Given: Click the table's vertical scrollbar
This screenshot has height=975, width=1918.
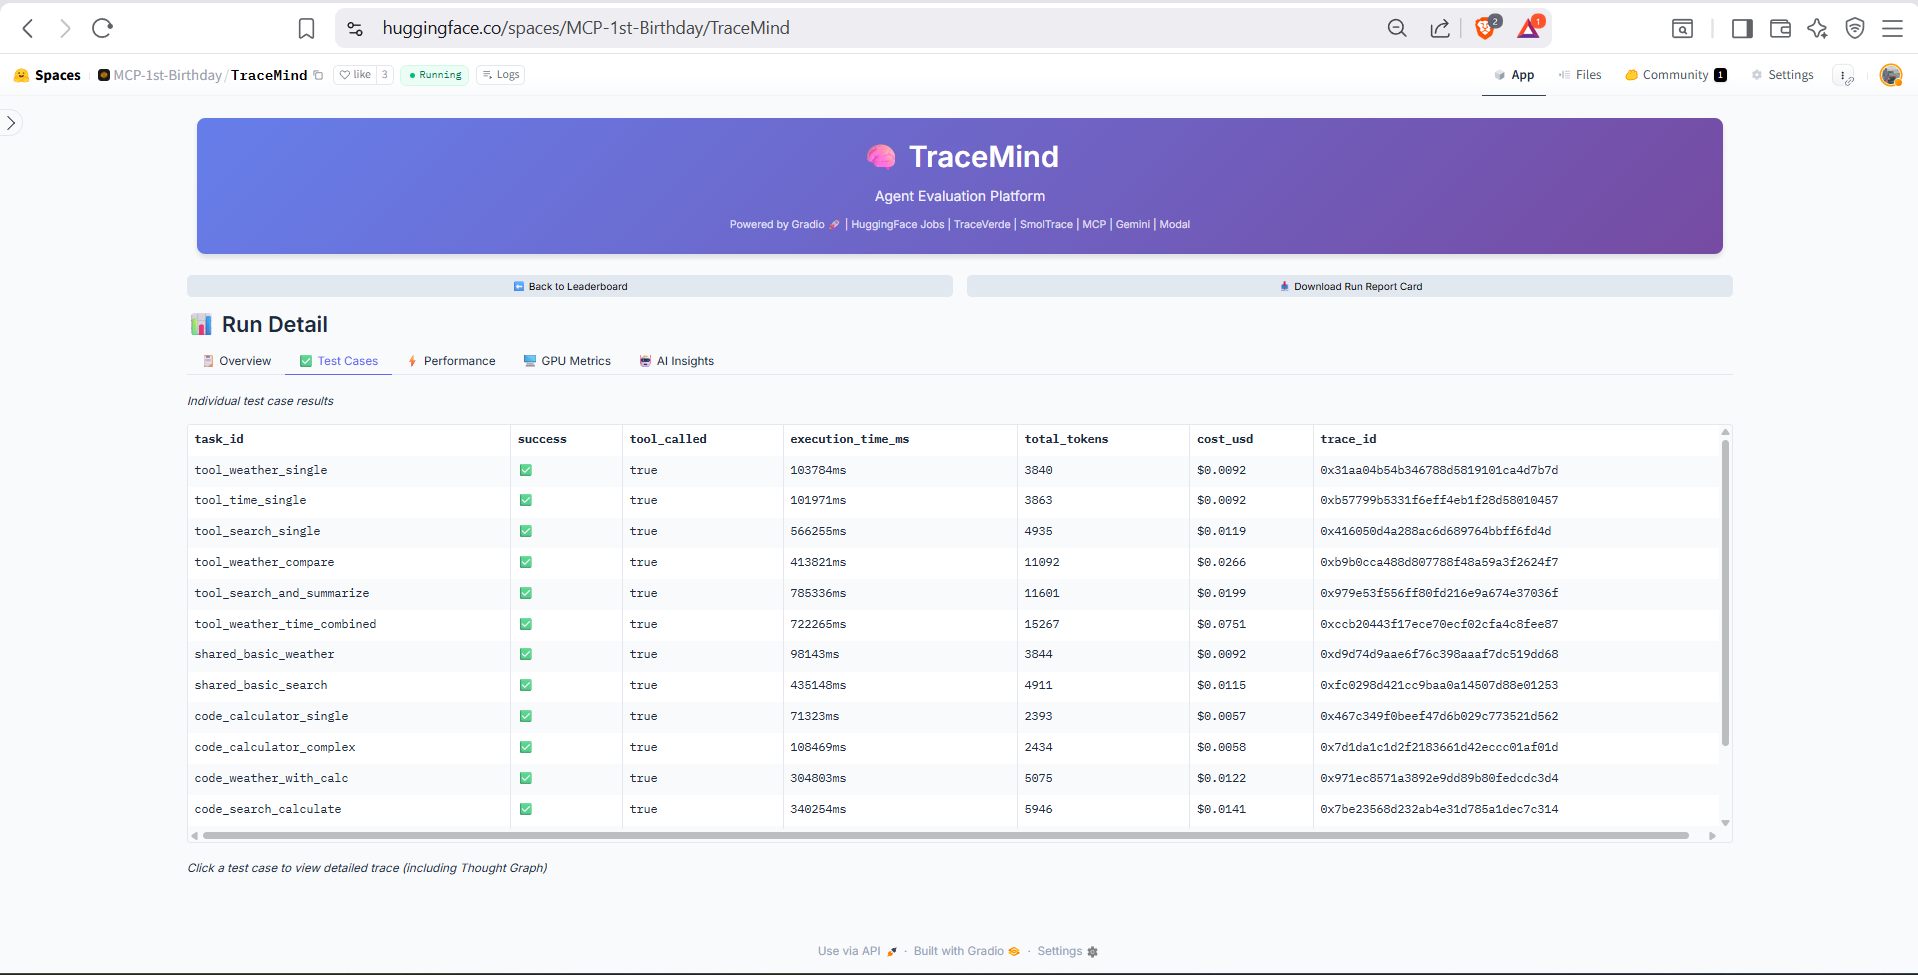Looking at the screenshot, I should tap(1725, 593).
